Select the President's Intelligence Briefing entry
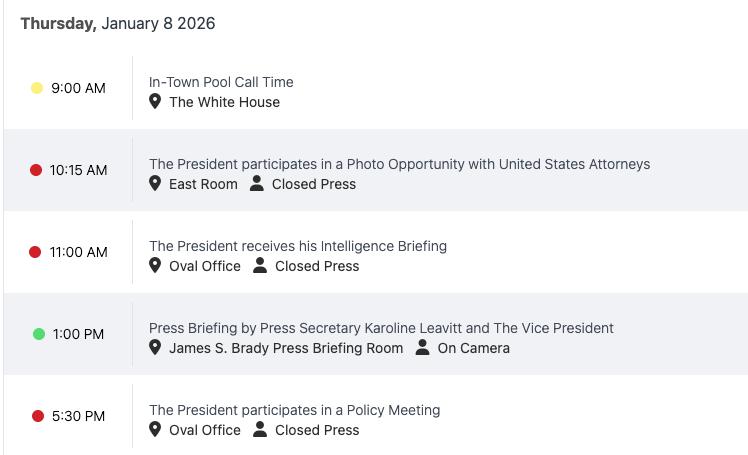748x455 pixels. 297,246
